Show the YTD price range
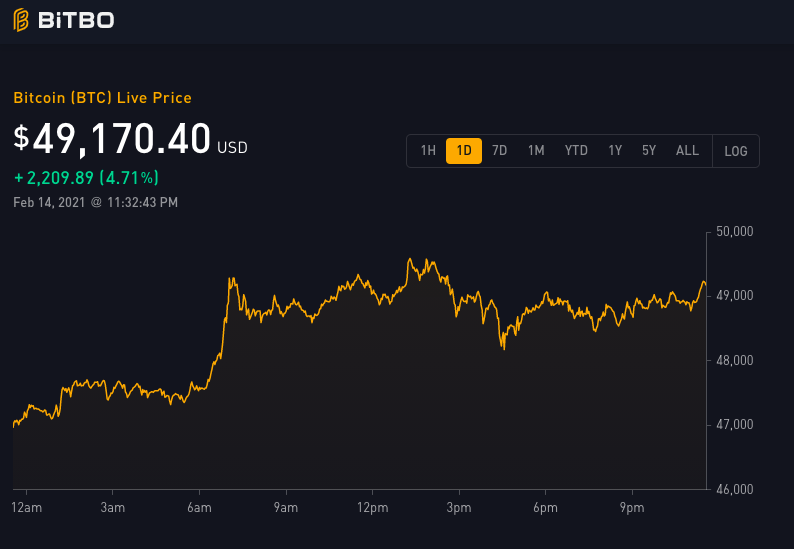This screenshot has width=794, height=549. click(x=576, y=150)
